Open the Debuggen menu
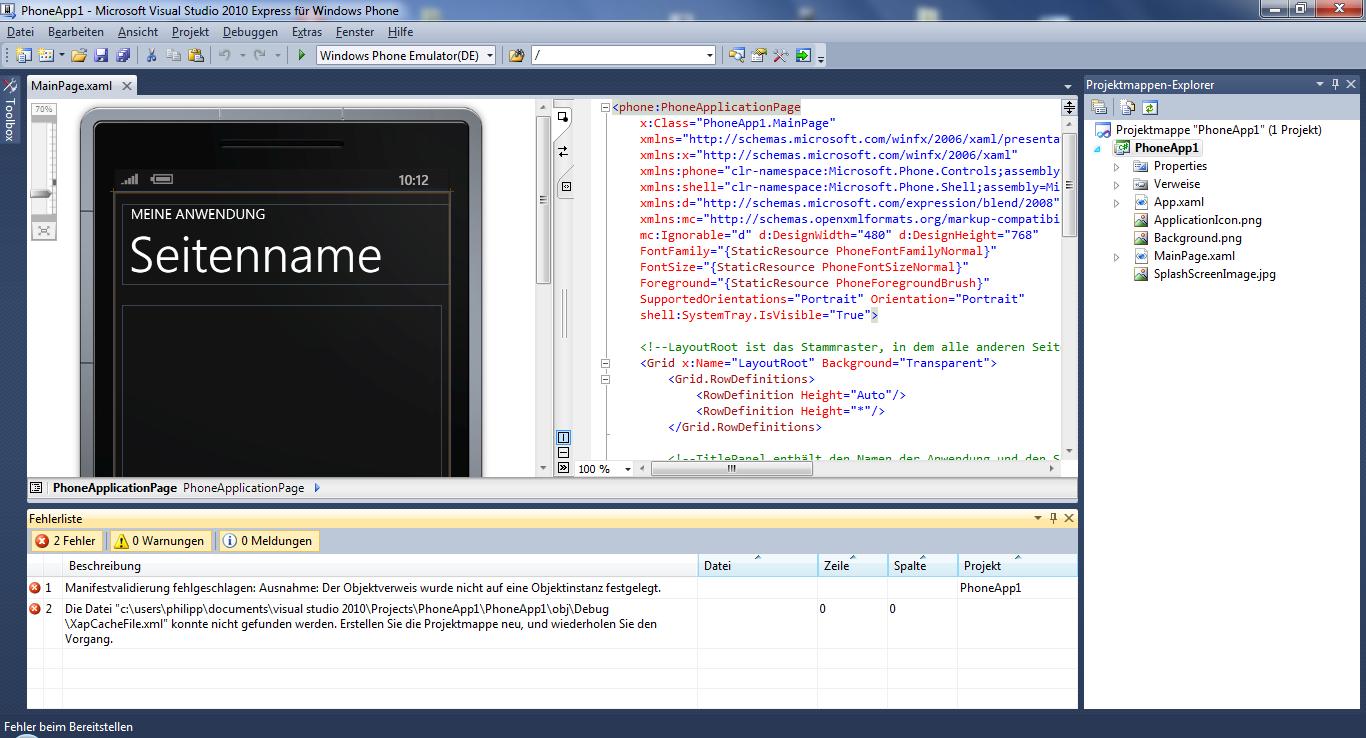This screenshot has height=738, width=1366. [x=250, y=32]
